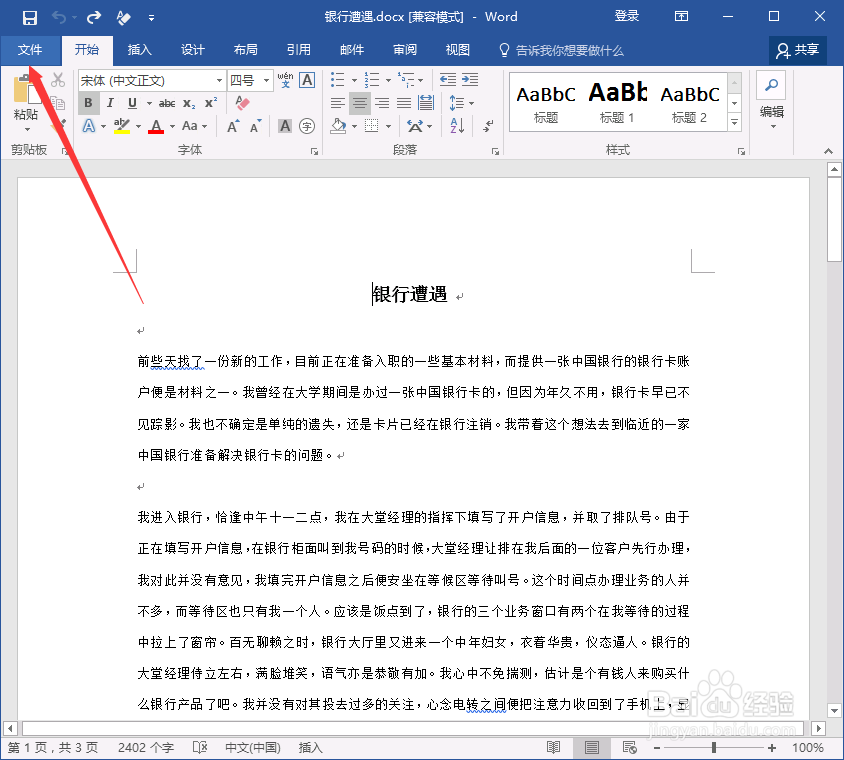Switch to the References tab

(x=299, y=50)
